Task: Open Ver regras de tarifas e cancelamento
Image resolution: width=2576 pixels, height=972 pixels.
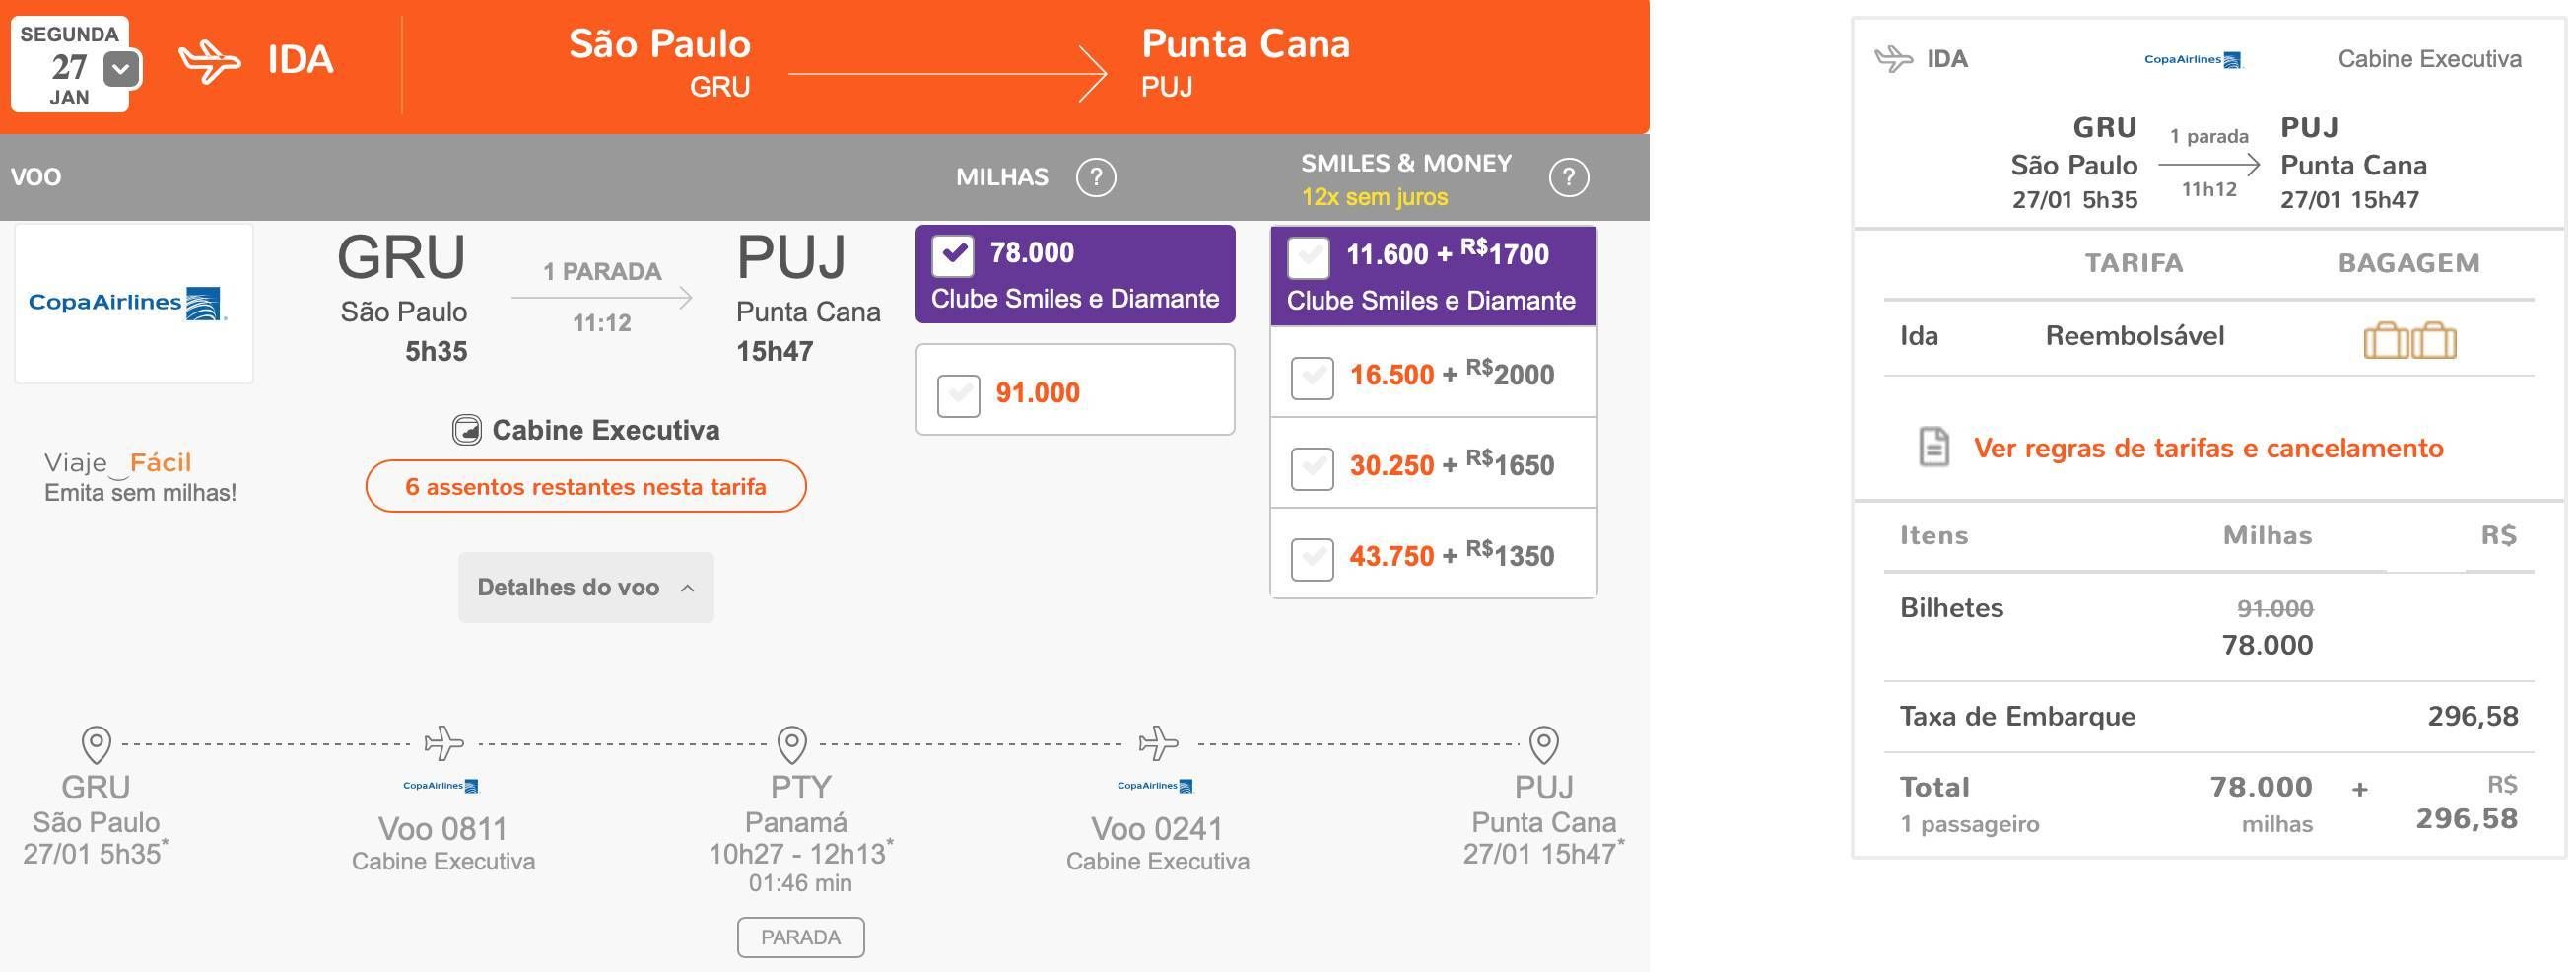Action: click(x=2208, y=448)
